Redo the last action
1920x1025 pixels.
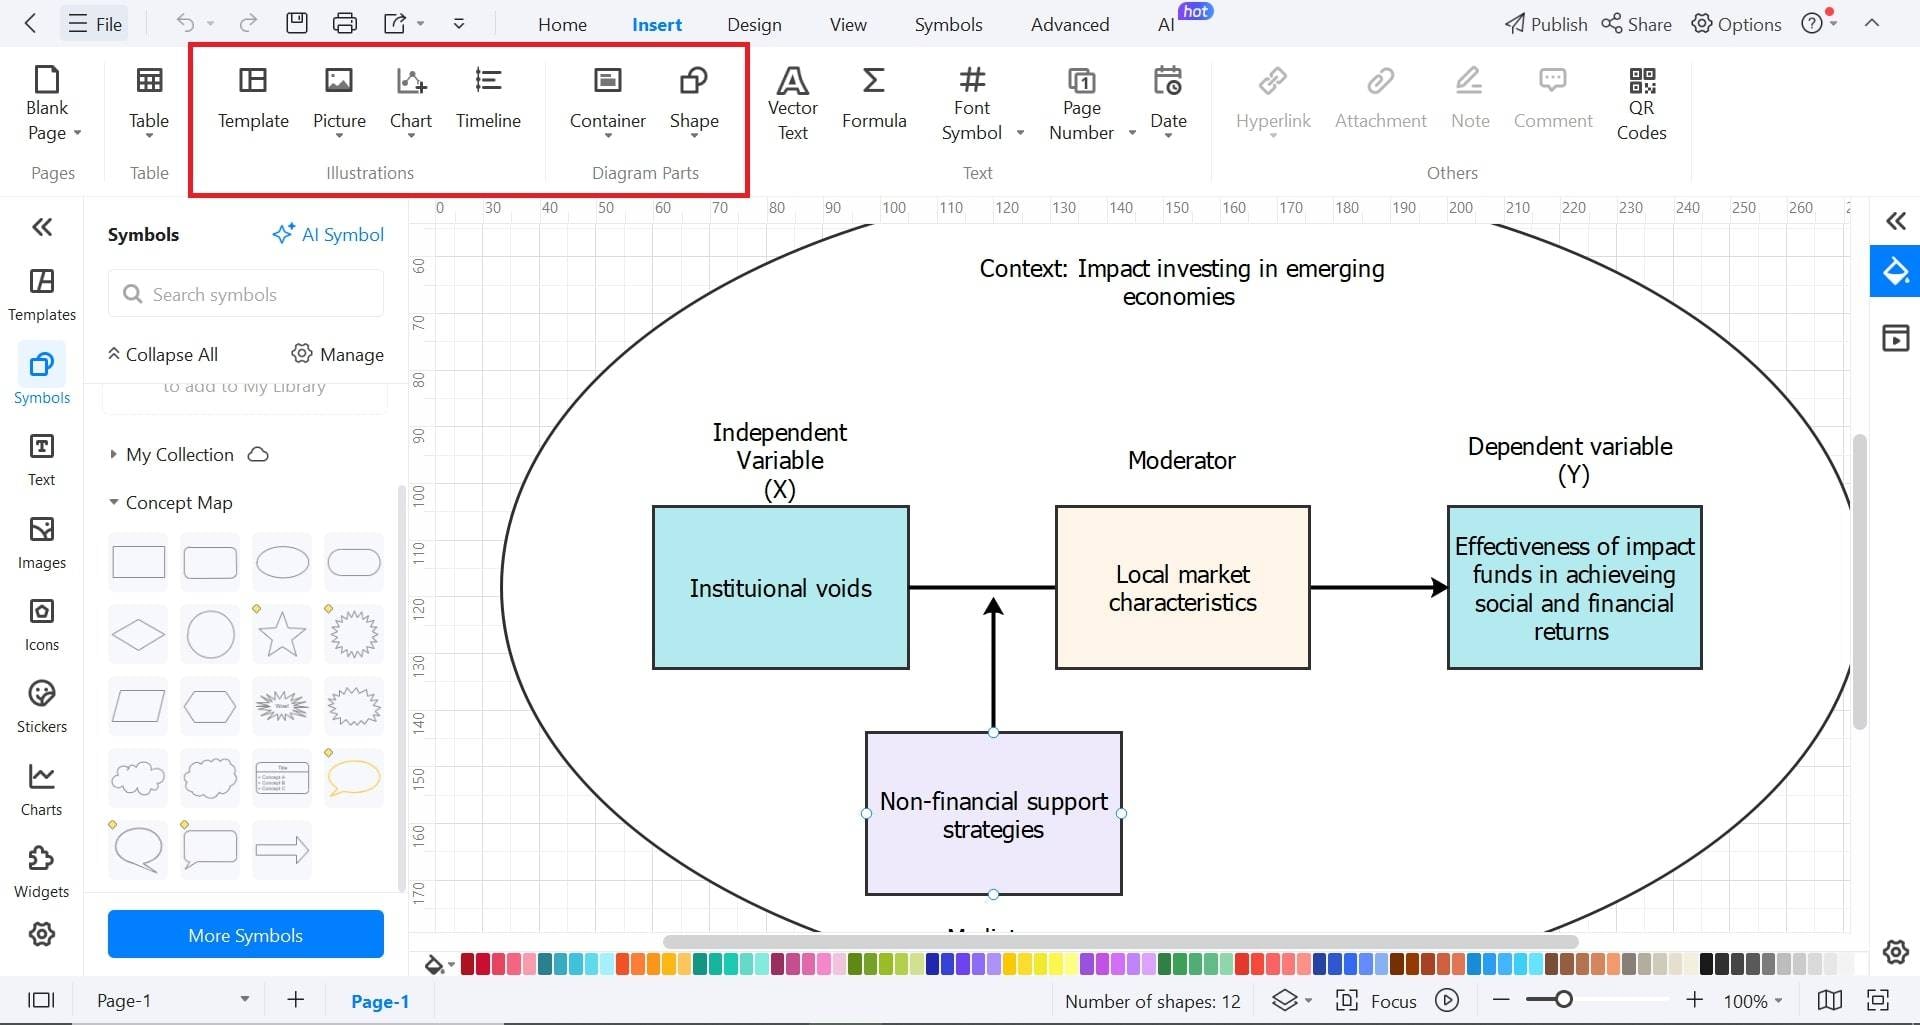pyautogui.click(x=248, y=23)
